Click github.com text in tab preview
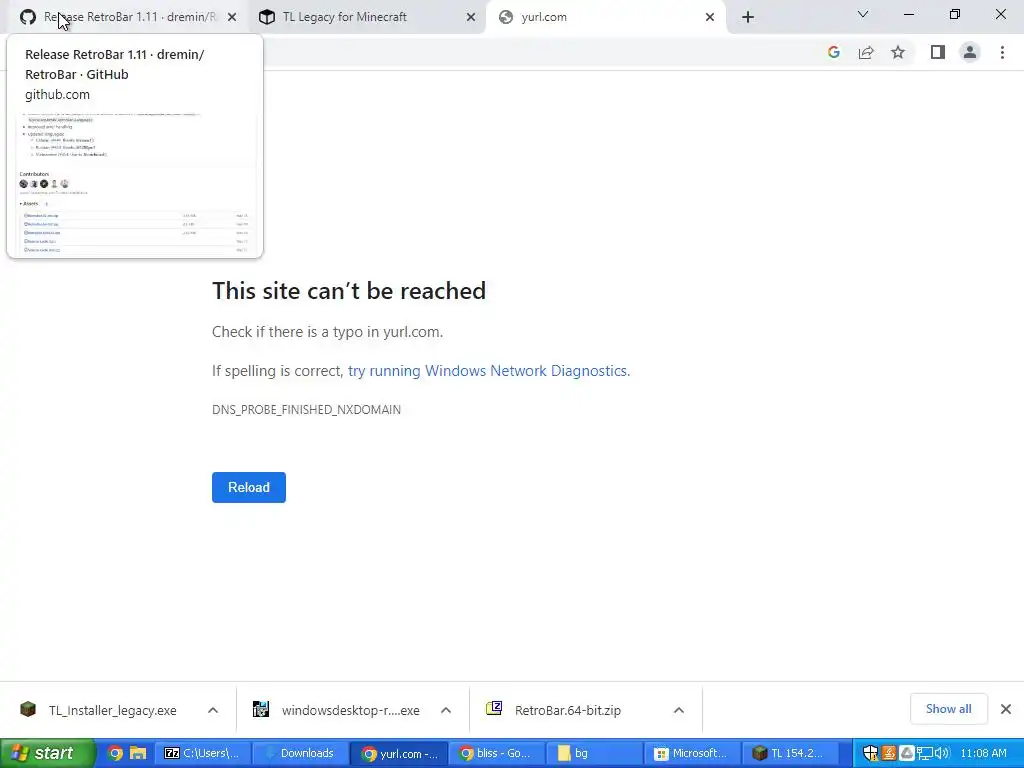The height and width of the screenshot is (768, 1024). coord(57,95)
